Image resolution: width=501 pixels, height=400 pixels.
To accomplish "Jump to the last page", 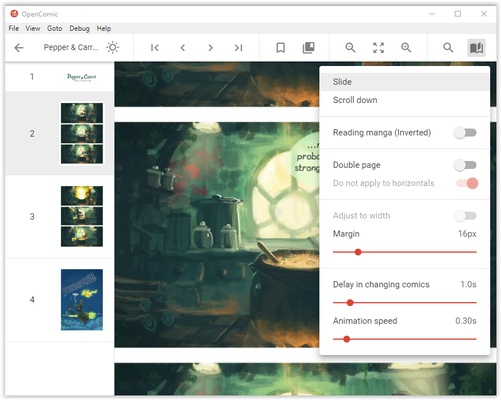I will 238,48.
